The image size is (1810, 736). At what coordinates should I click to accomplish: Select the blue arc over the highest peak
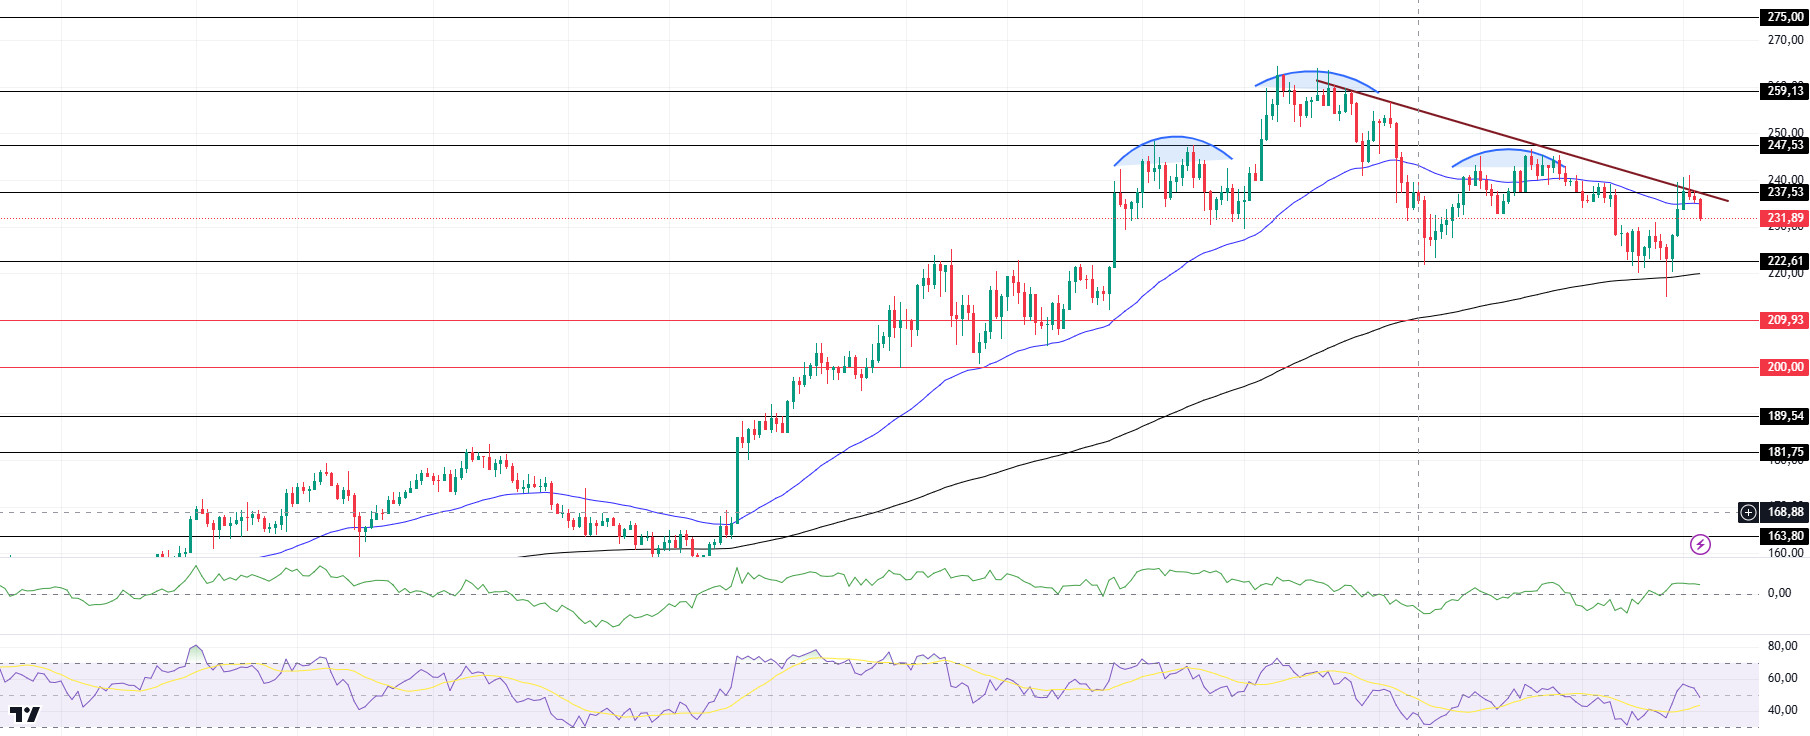click(x=1316, y=72)
